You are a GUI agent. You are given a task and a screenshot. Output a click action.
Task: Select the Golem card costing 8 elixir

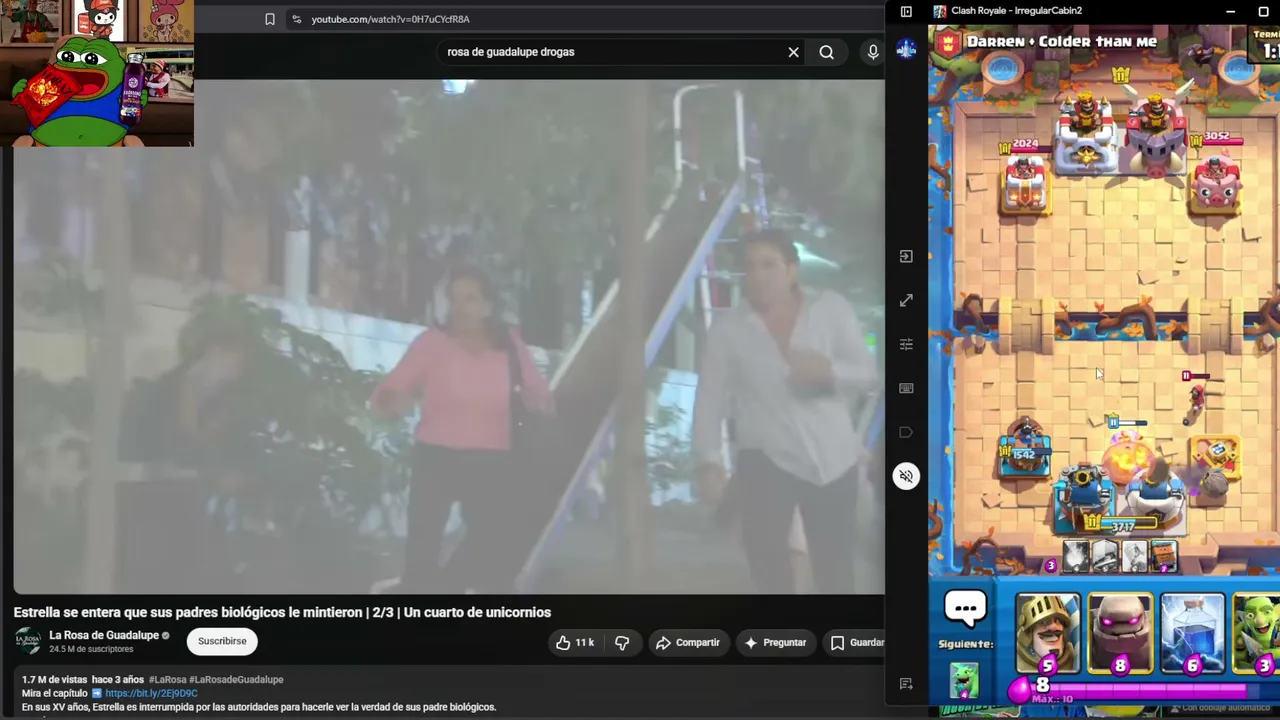(1120, 634)
